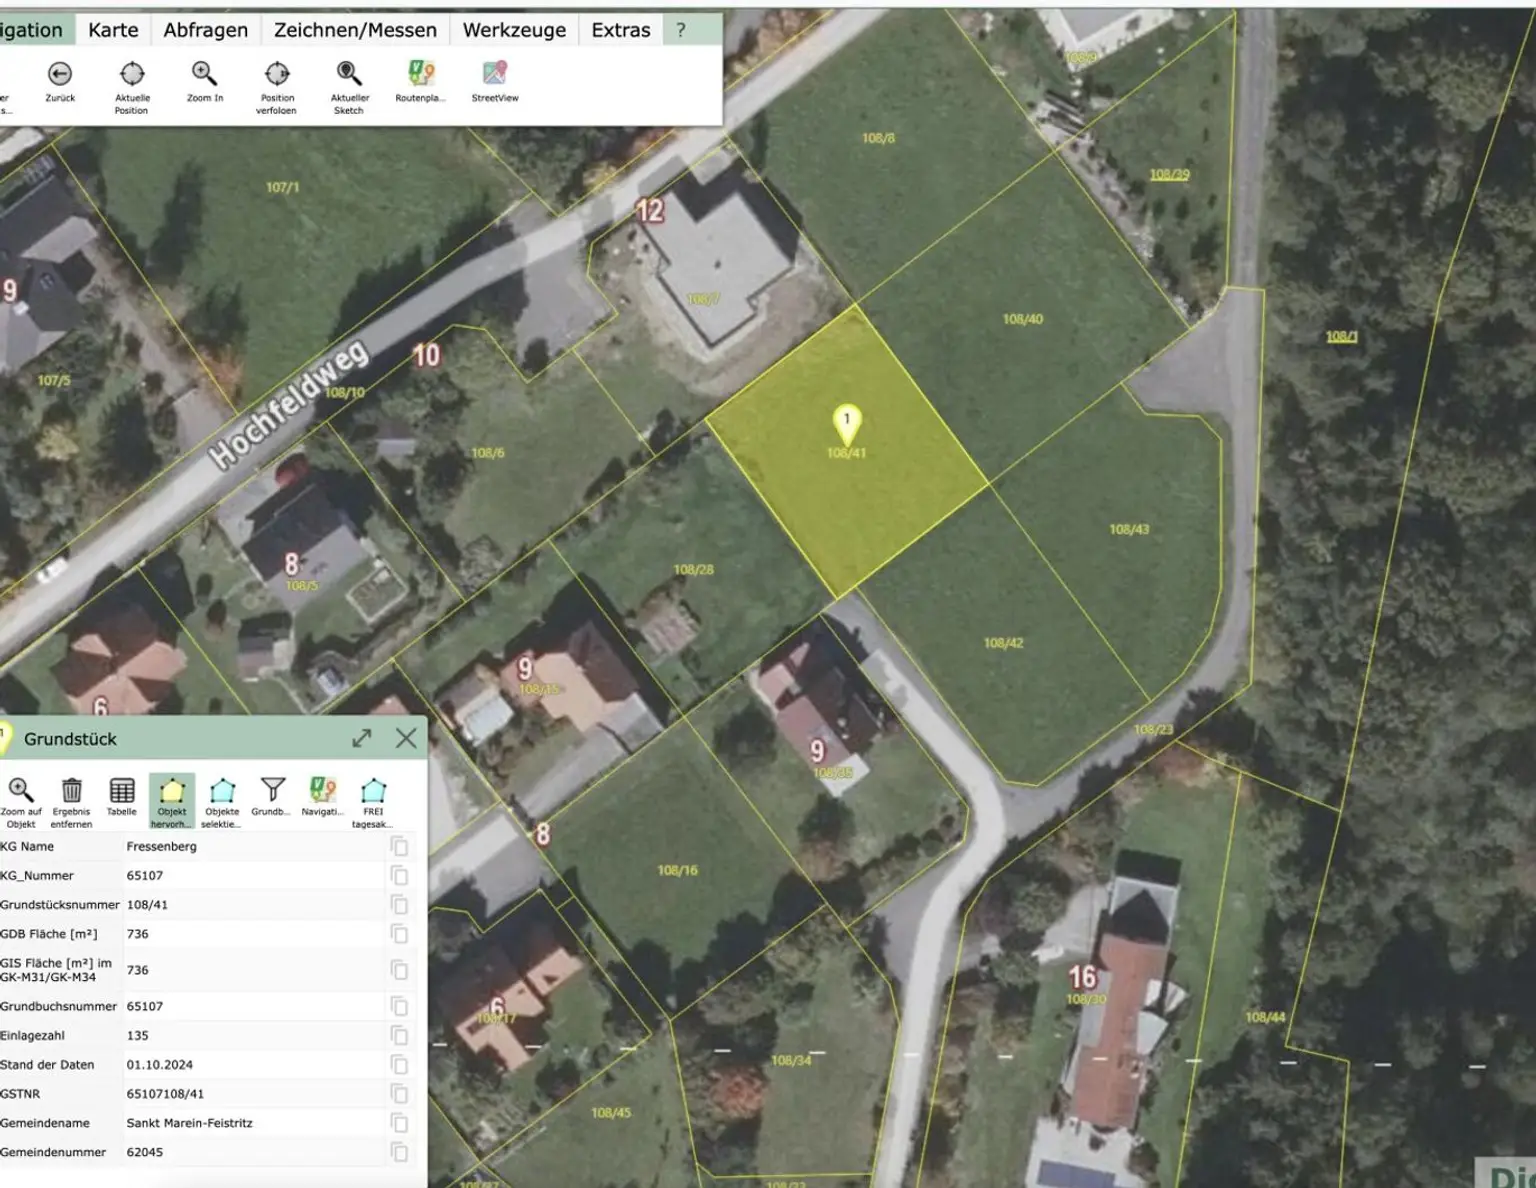Click parcel label 108/40 on the map
Viewport: 1536px width, 1188px height.
point(1022,319)
